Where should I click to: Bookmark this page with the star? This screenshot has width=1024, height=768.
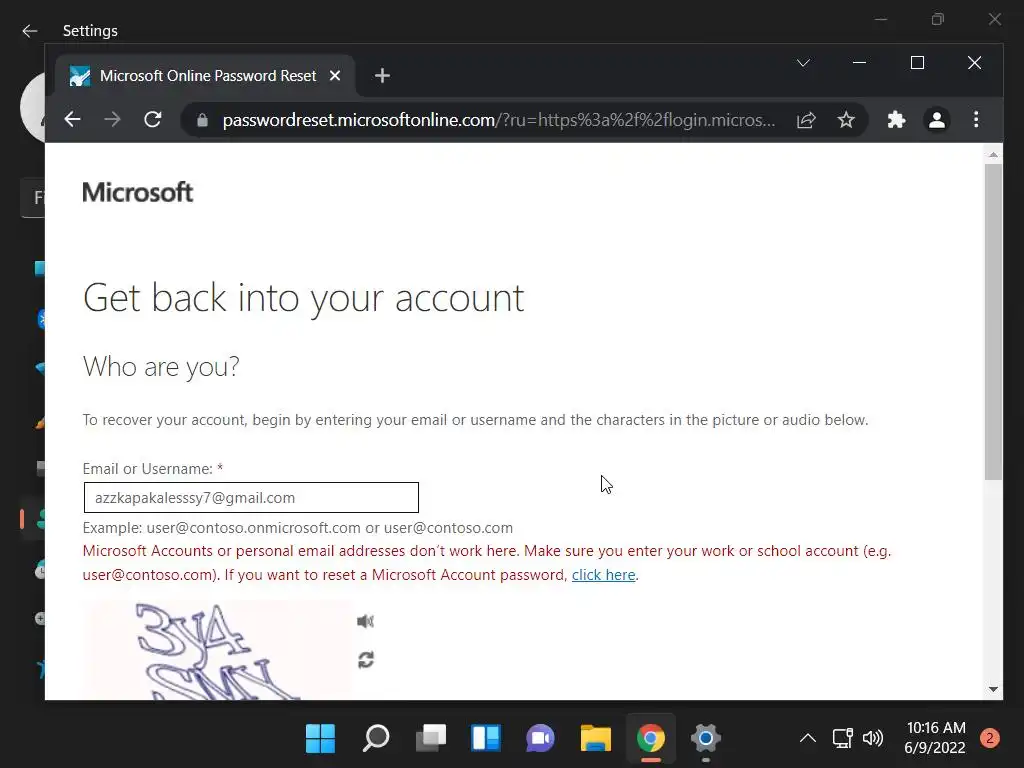click(846, 120)
